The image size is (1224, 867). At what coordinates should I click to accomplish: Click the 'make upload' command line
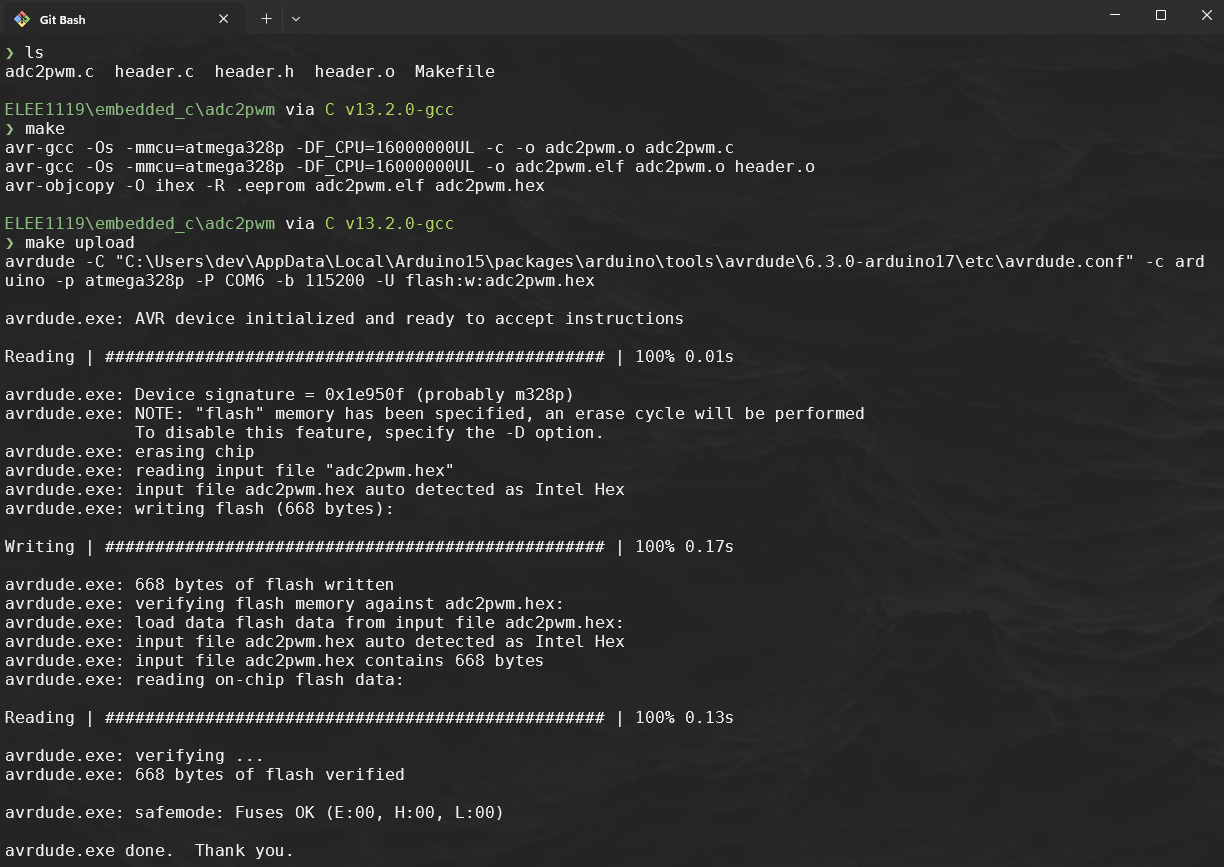click(80, 243)
